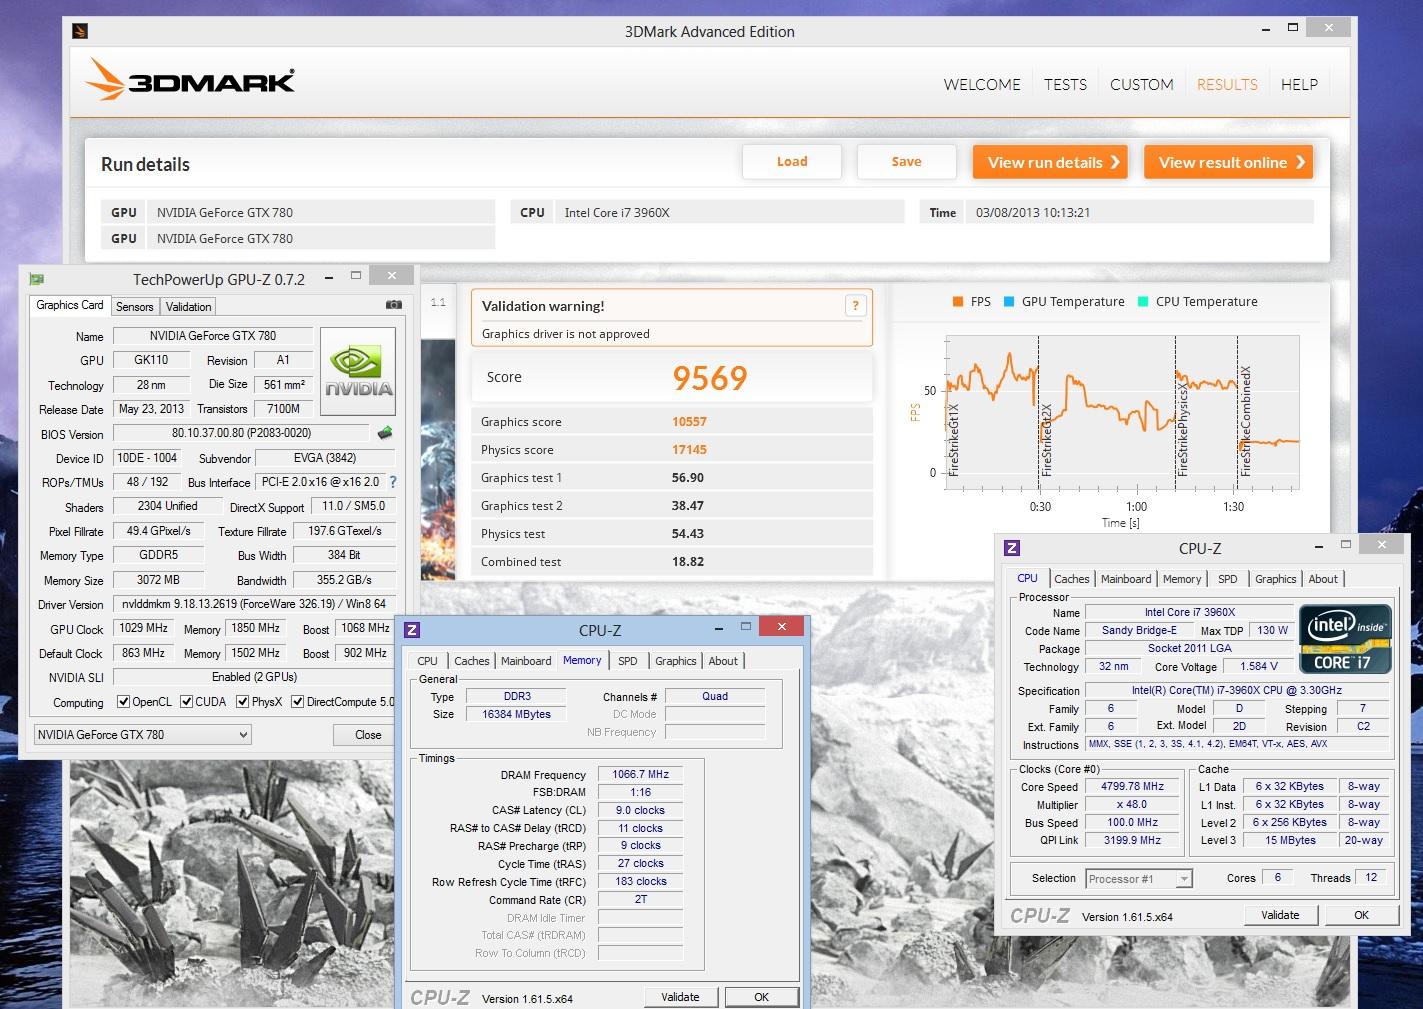Click the Specification field in CPU-Z
This screenshot has width=1423, height=1009.
click(1238, 690)
